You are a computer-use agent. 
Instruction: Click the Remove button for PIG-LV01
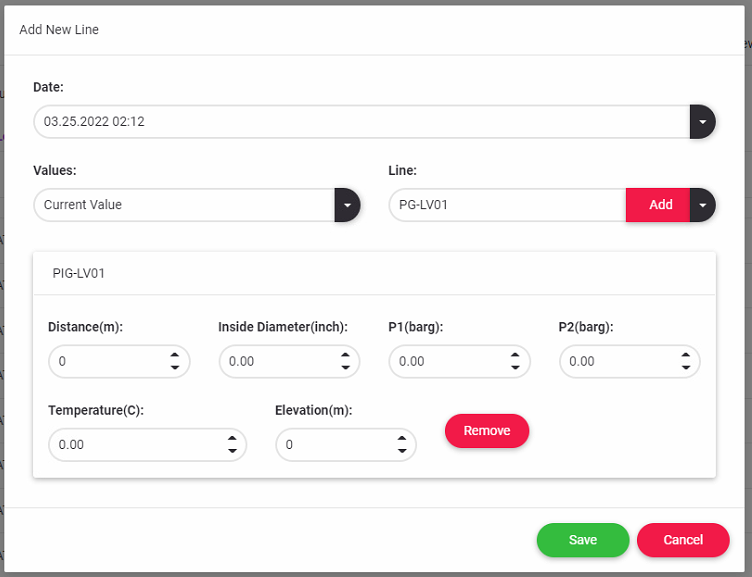(487, 431)
